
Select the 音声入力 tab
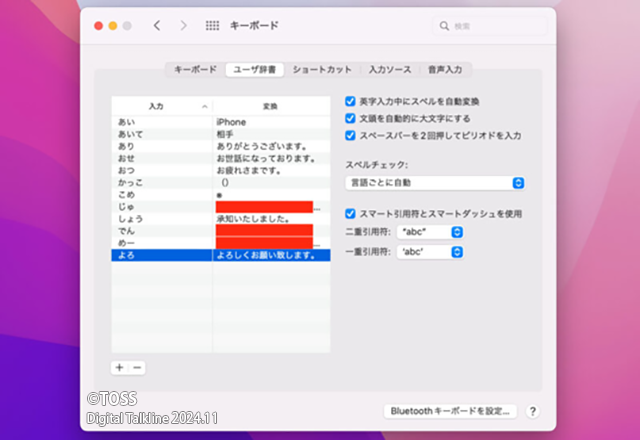(445, 70)
